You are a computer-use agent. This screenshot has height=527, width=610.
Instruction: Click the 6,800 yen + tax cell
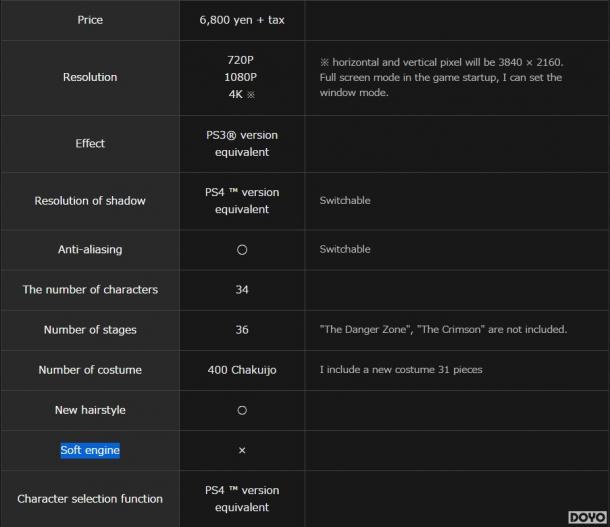pos(242,20)
